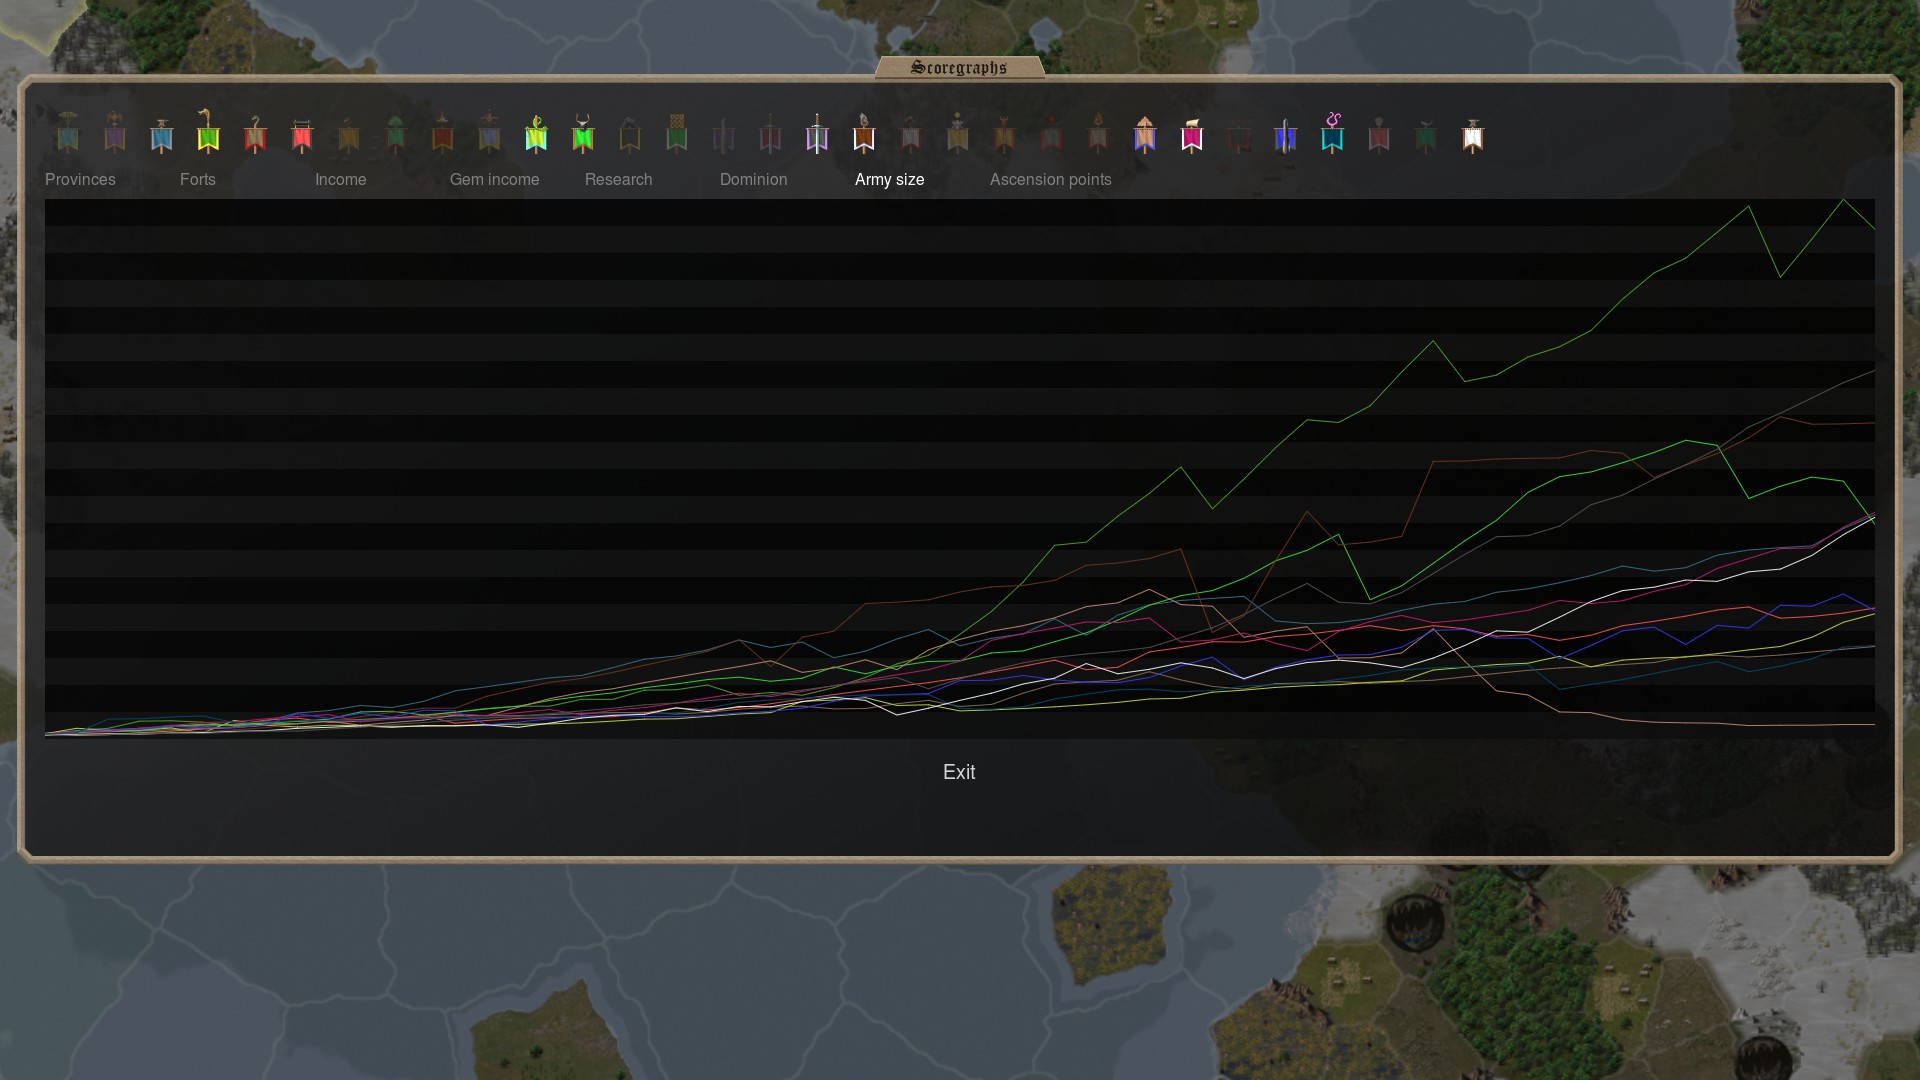Toggle the dim red banner with pagoda topper
The image size is (1920, 1080).
pos(442,132)
